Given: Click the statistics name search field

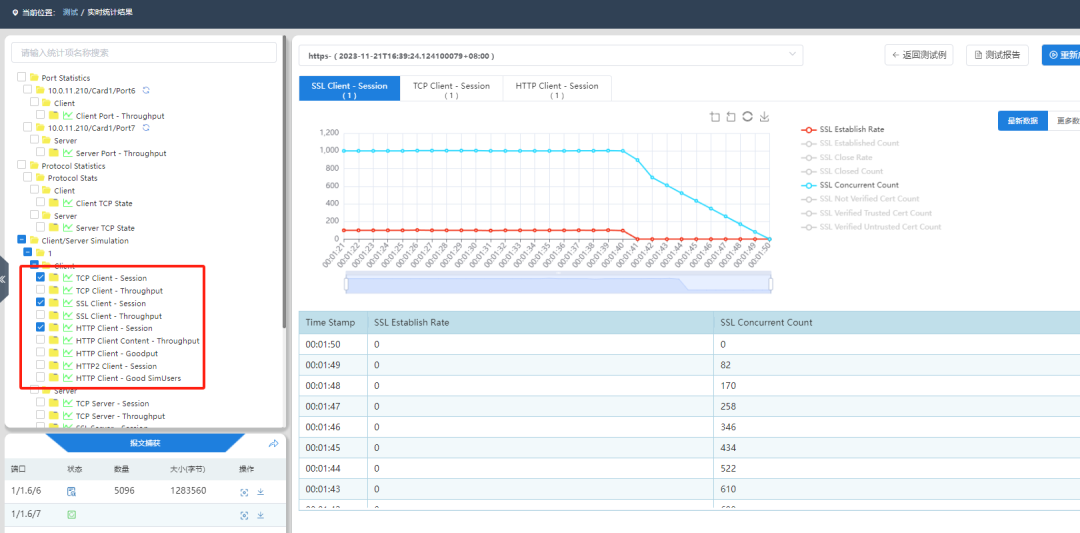Looking at the screenshot, I should coord(144,52).
